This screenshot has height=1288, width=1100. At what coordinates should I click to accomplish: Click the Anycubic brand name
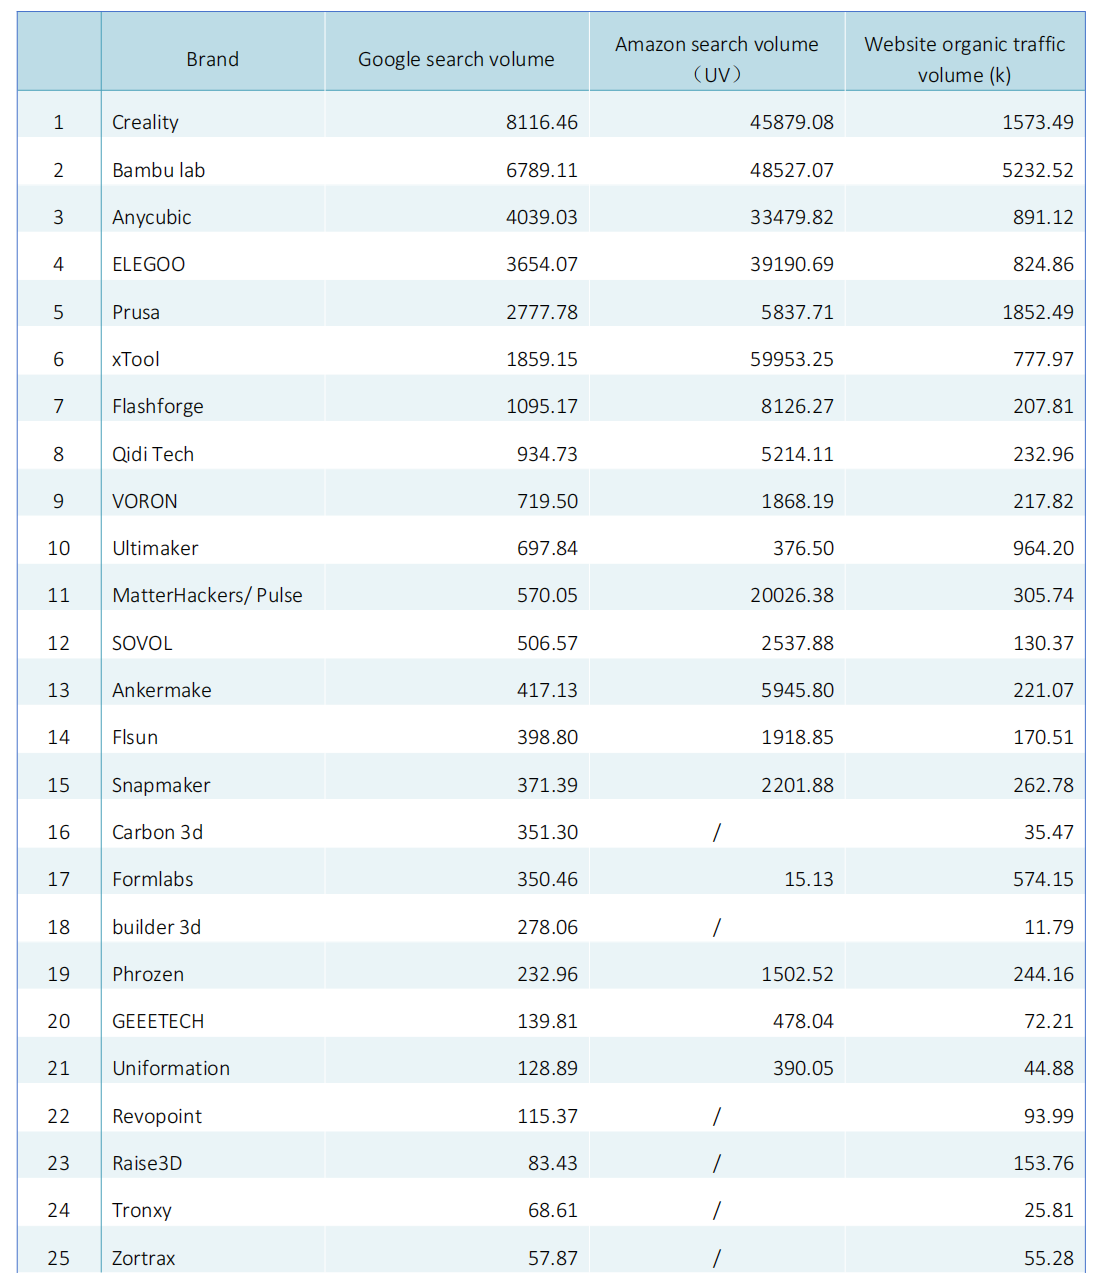coord(152,217)
